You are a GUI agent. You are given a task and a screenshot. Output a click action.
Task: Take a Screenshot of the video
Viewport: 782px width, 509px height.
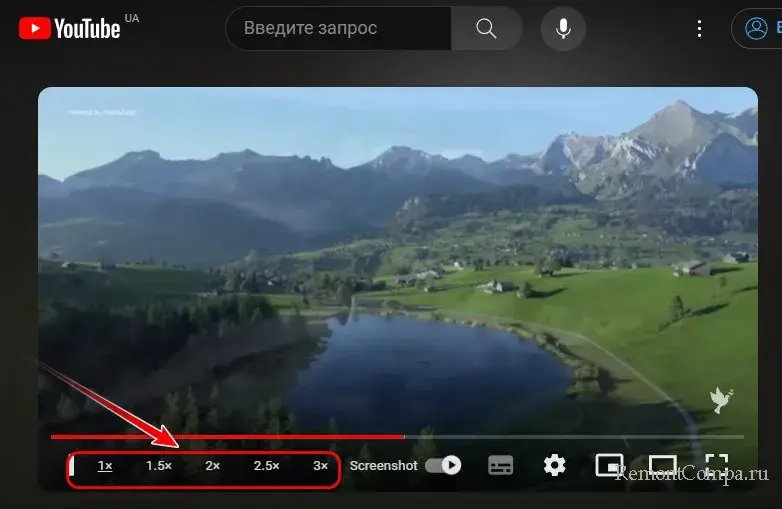(x=383, y=466)
